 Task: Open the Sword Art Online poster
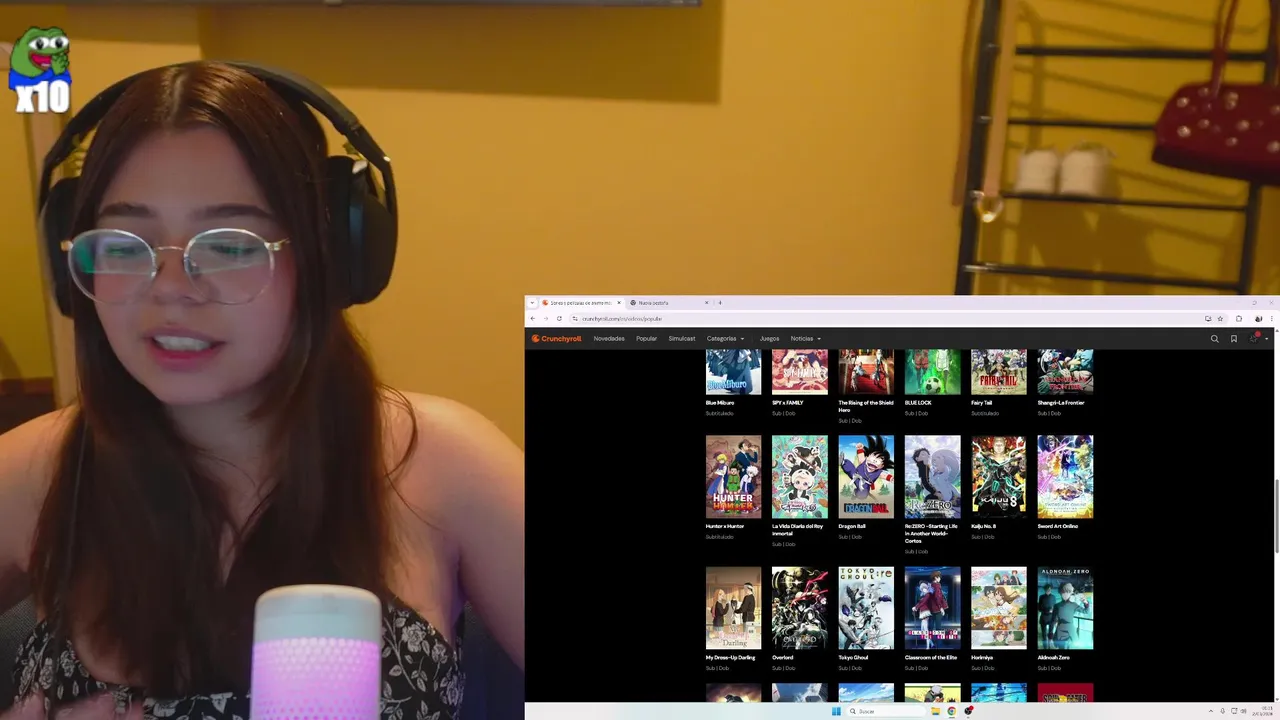pos(1065,476)
